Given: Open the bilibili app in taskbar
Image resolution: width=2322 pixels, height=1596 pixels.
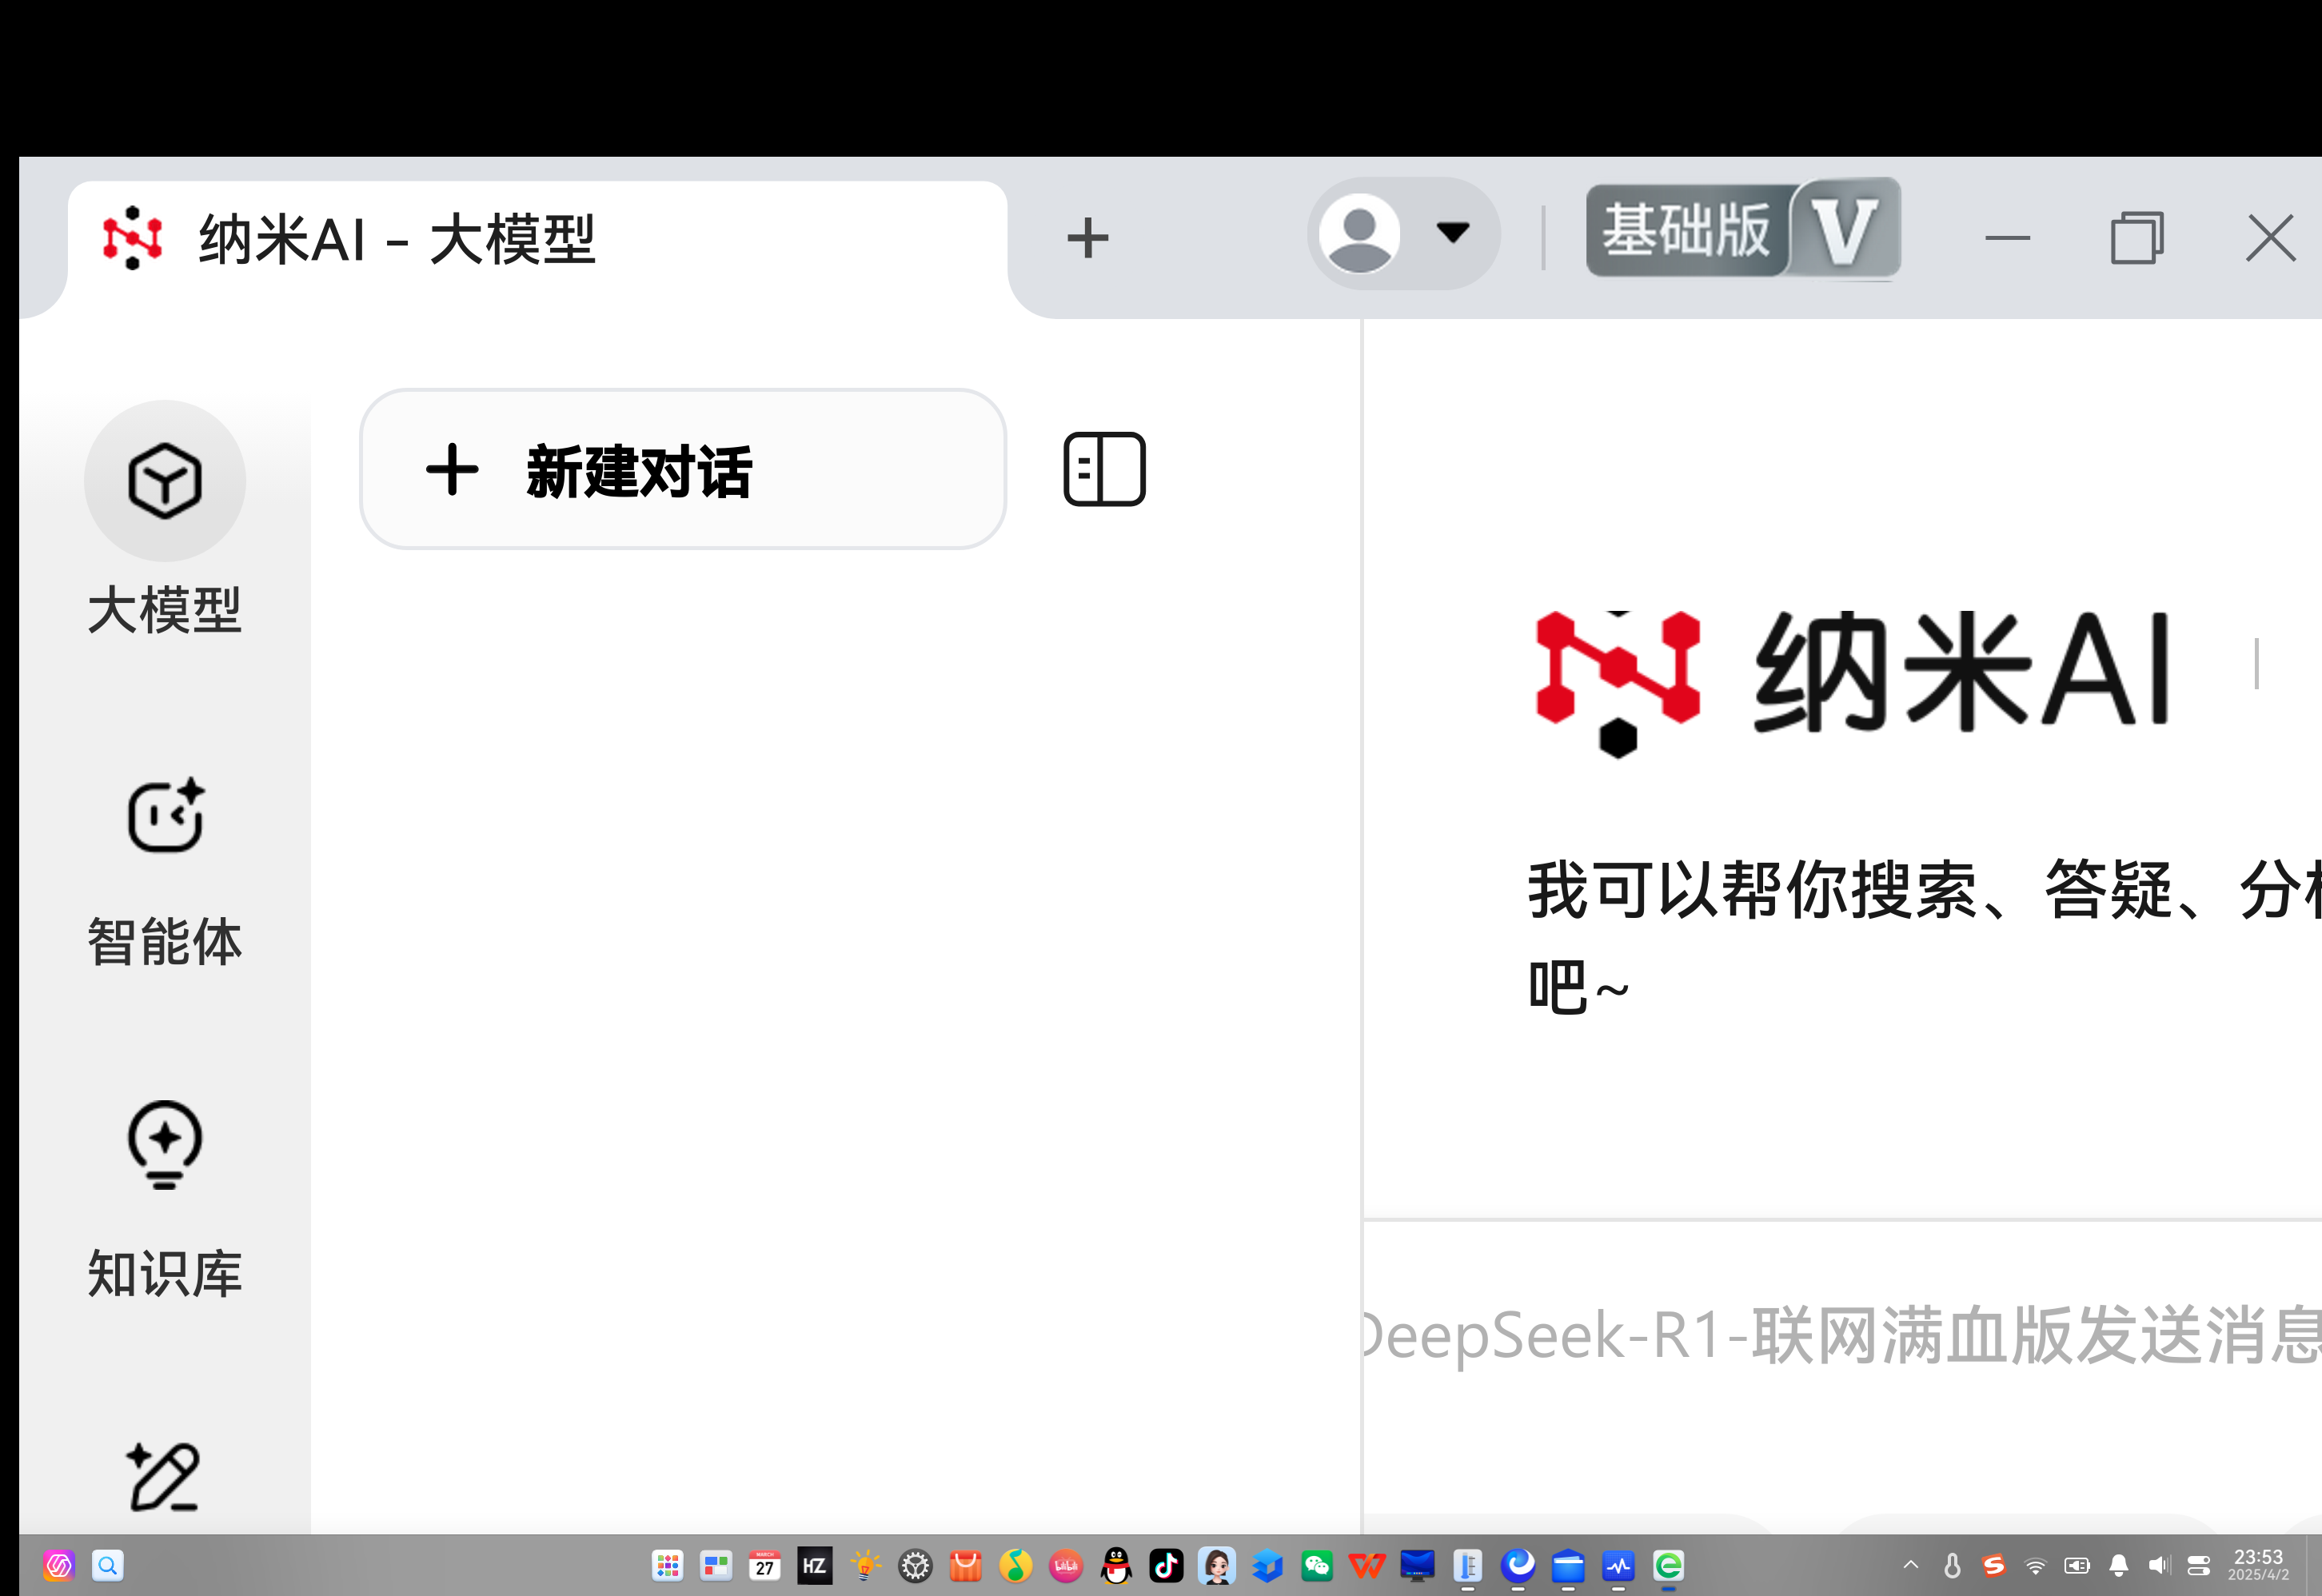Looking at the screenshot, I should [x=1066, y=1565].
